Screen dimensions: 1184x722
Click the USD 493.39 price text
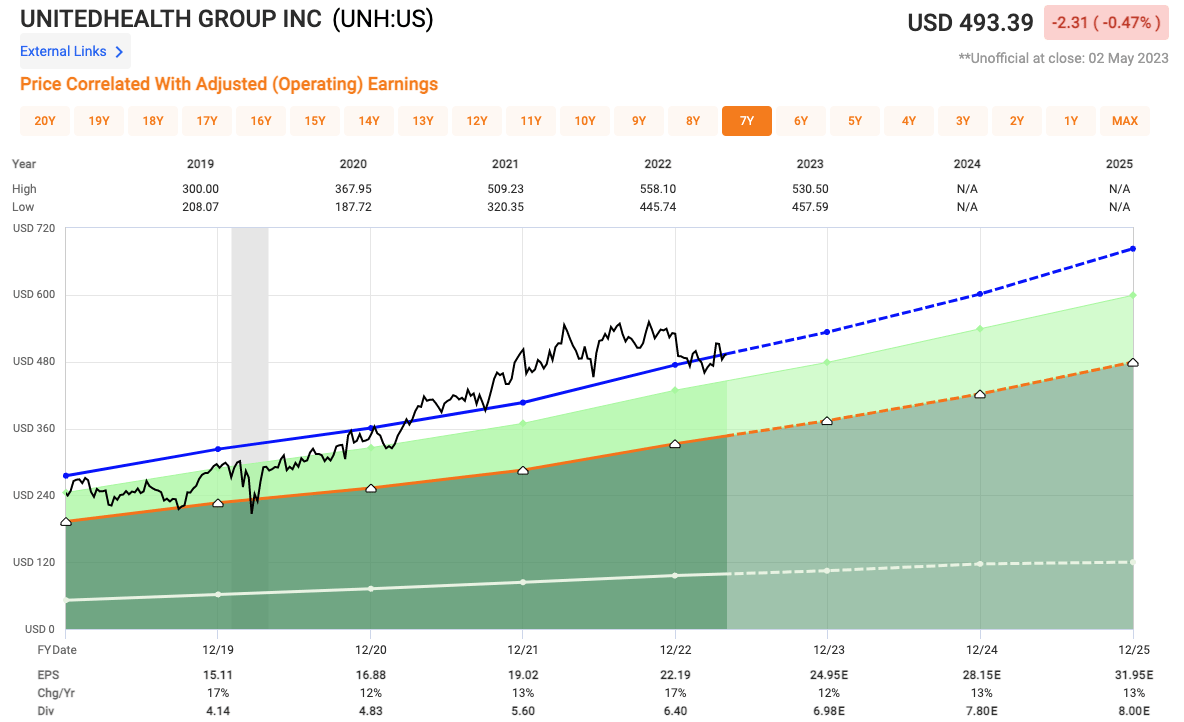[970, 23]
